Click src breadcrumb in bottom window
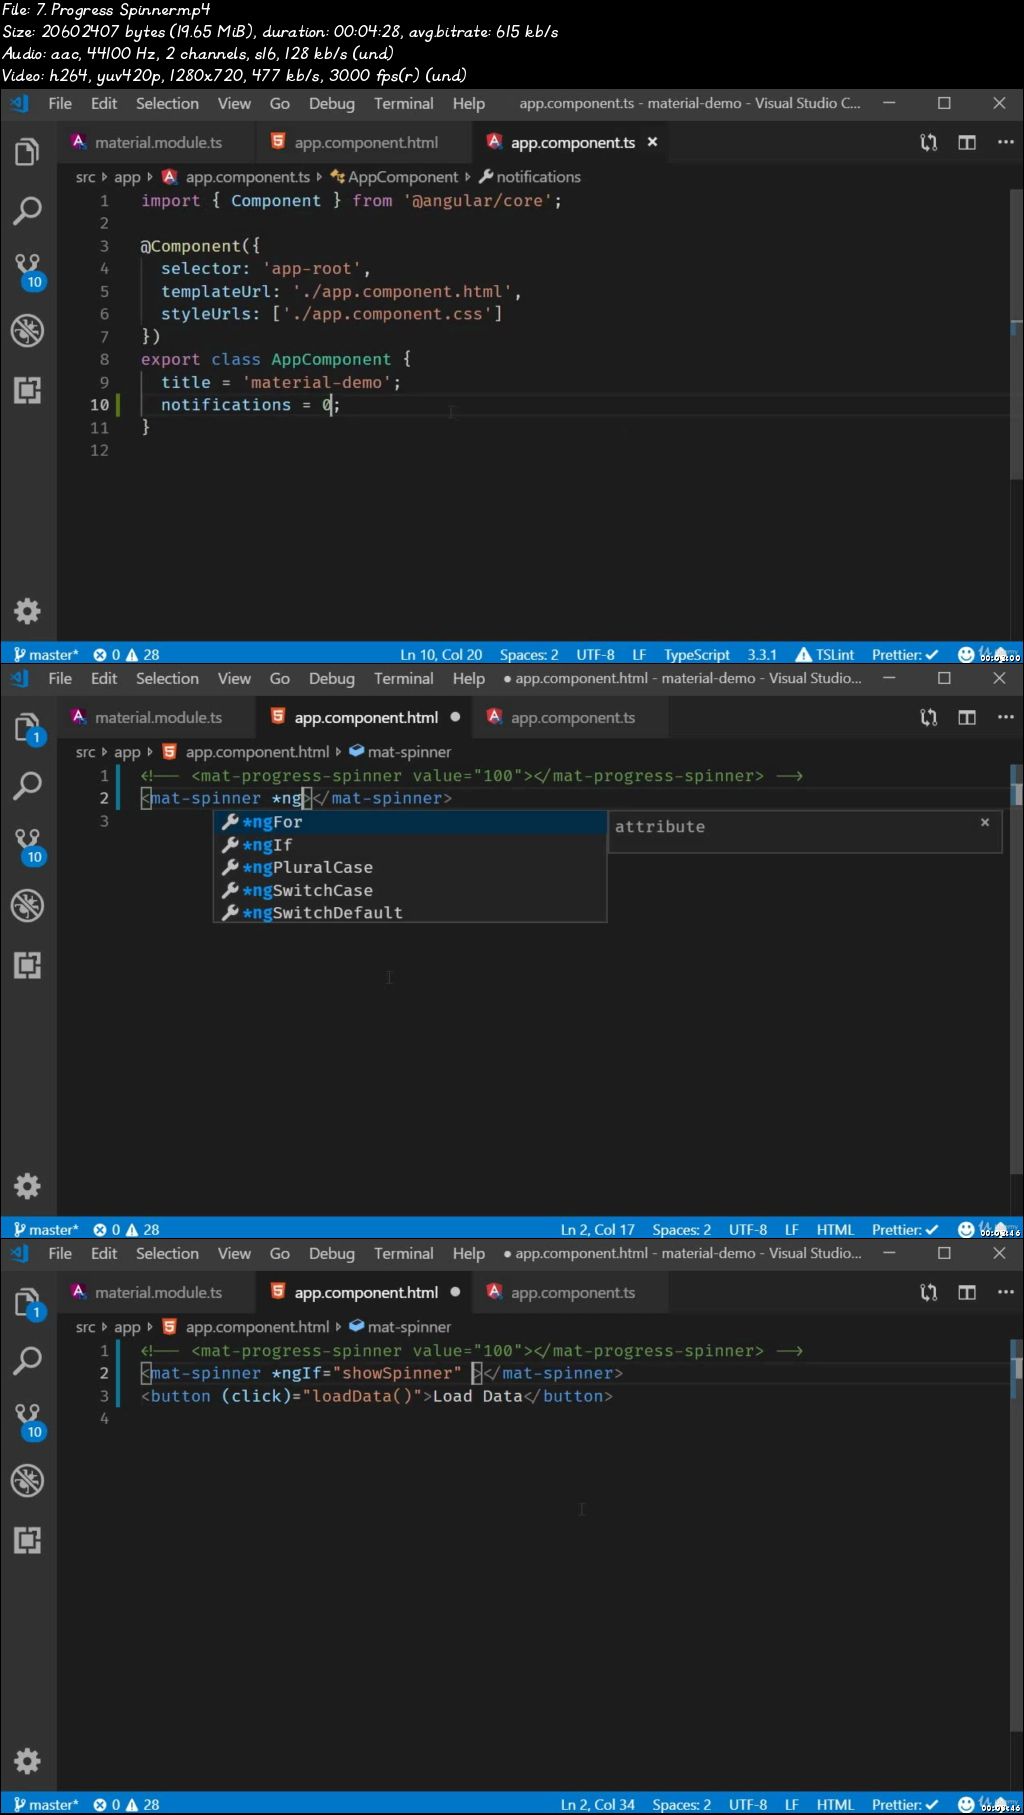Screen dimensions: 1024x1815 pos(85,1327)
